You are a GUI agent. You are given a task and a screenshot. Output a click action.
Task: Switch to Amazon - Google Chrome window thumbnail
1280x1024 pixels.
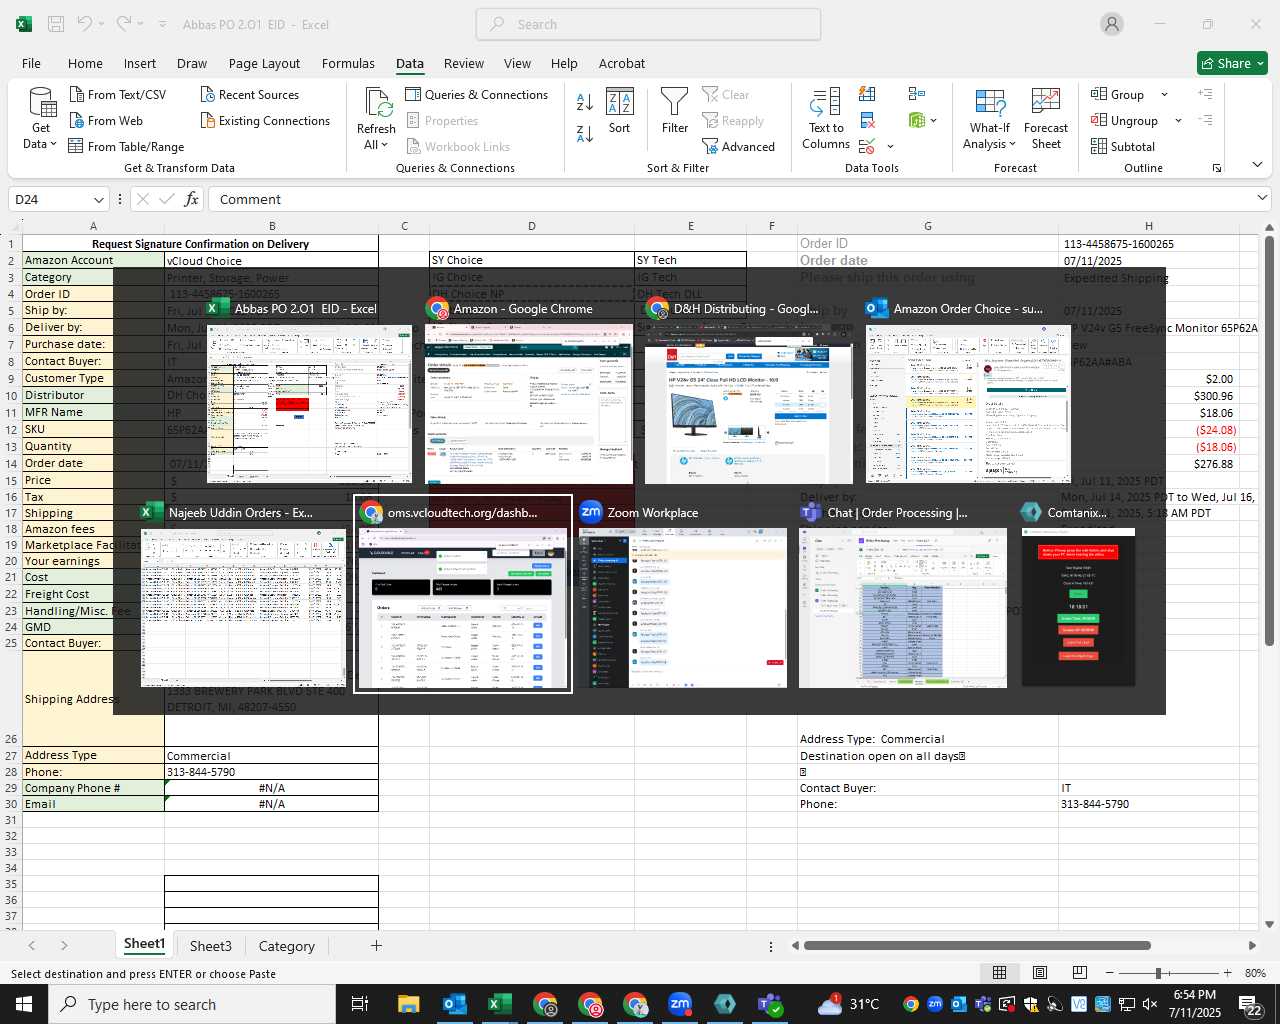coord(528,394)
